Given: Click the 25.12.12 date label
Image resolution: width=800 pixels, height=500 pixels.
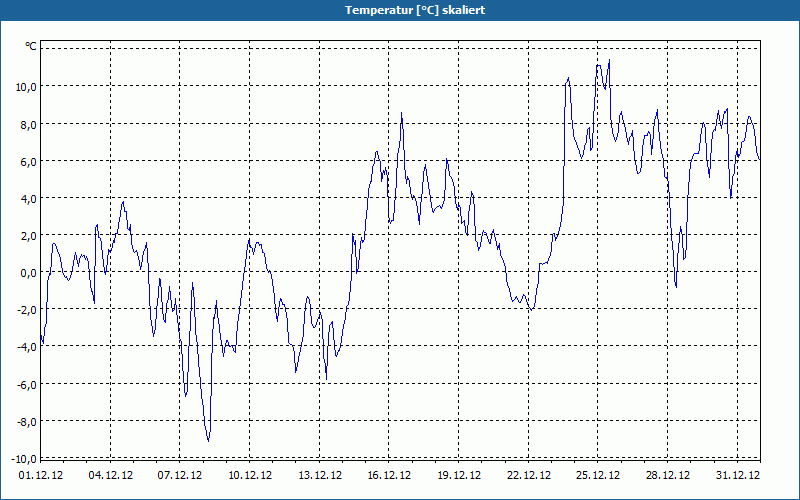Looking at the screenshot, I should 598,476.
